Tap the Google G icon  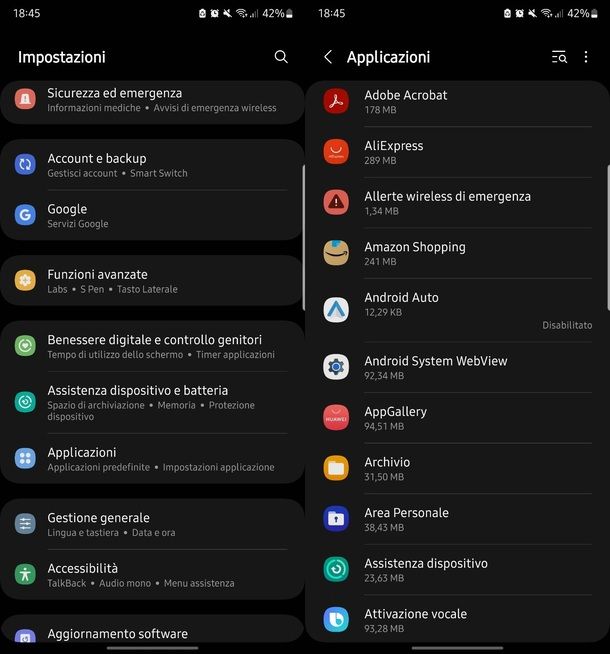25,215
